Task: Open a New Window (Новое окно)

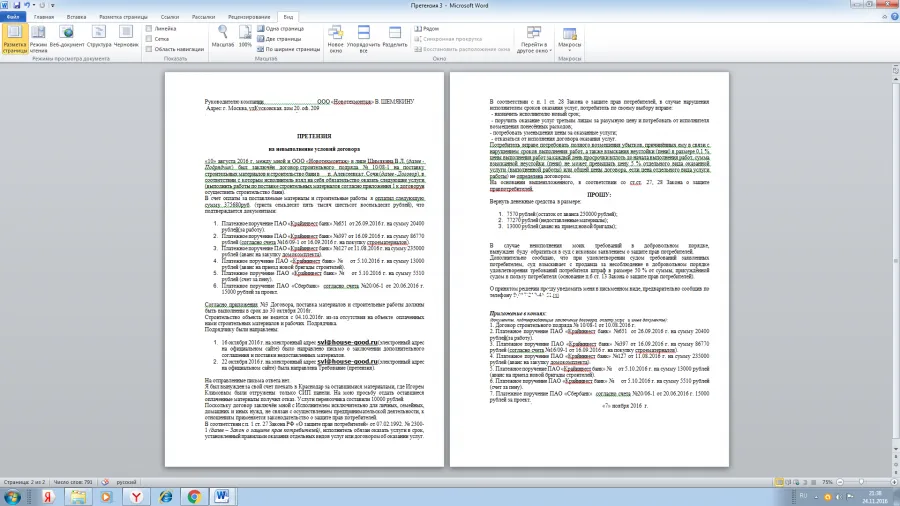Action: pyautogui.click(x=335, y=38)
